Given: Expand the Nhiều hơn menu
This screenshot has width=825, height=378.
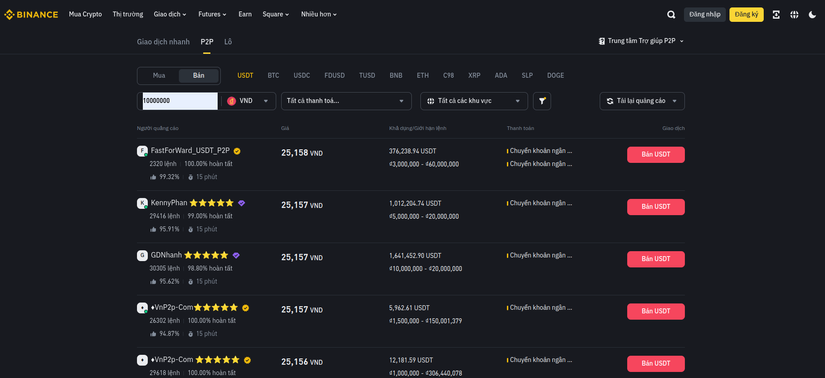Looking at the screenshot, I should click(319, 14).
